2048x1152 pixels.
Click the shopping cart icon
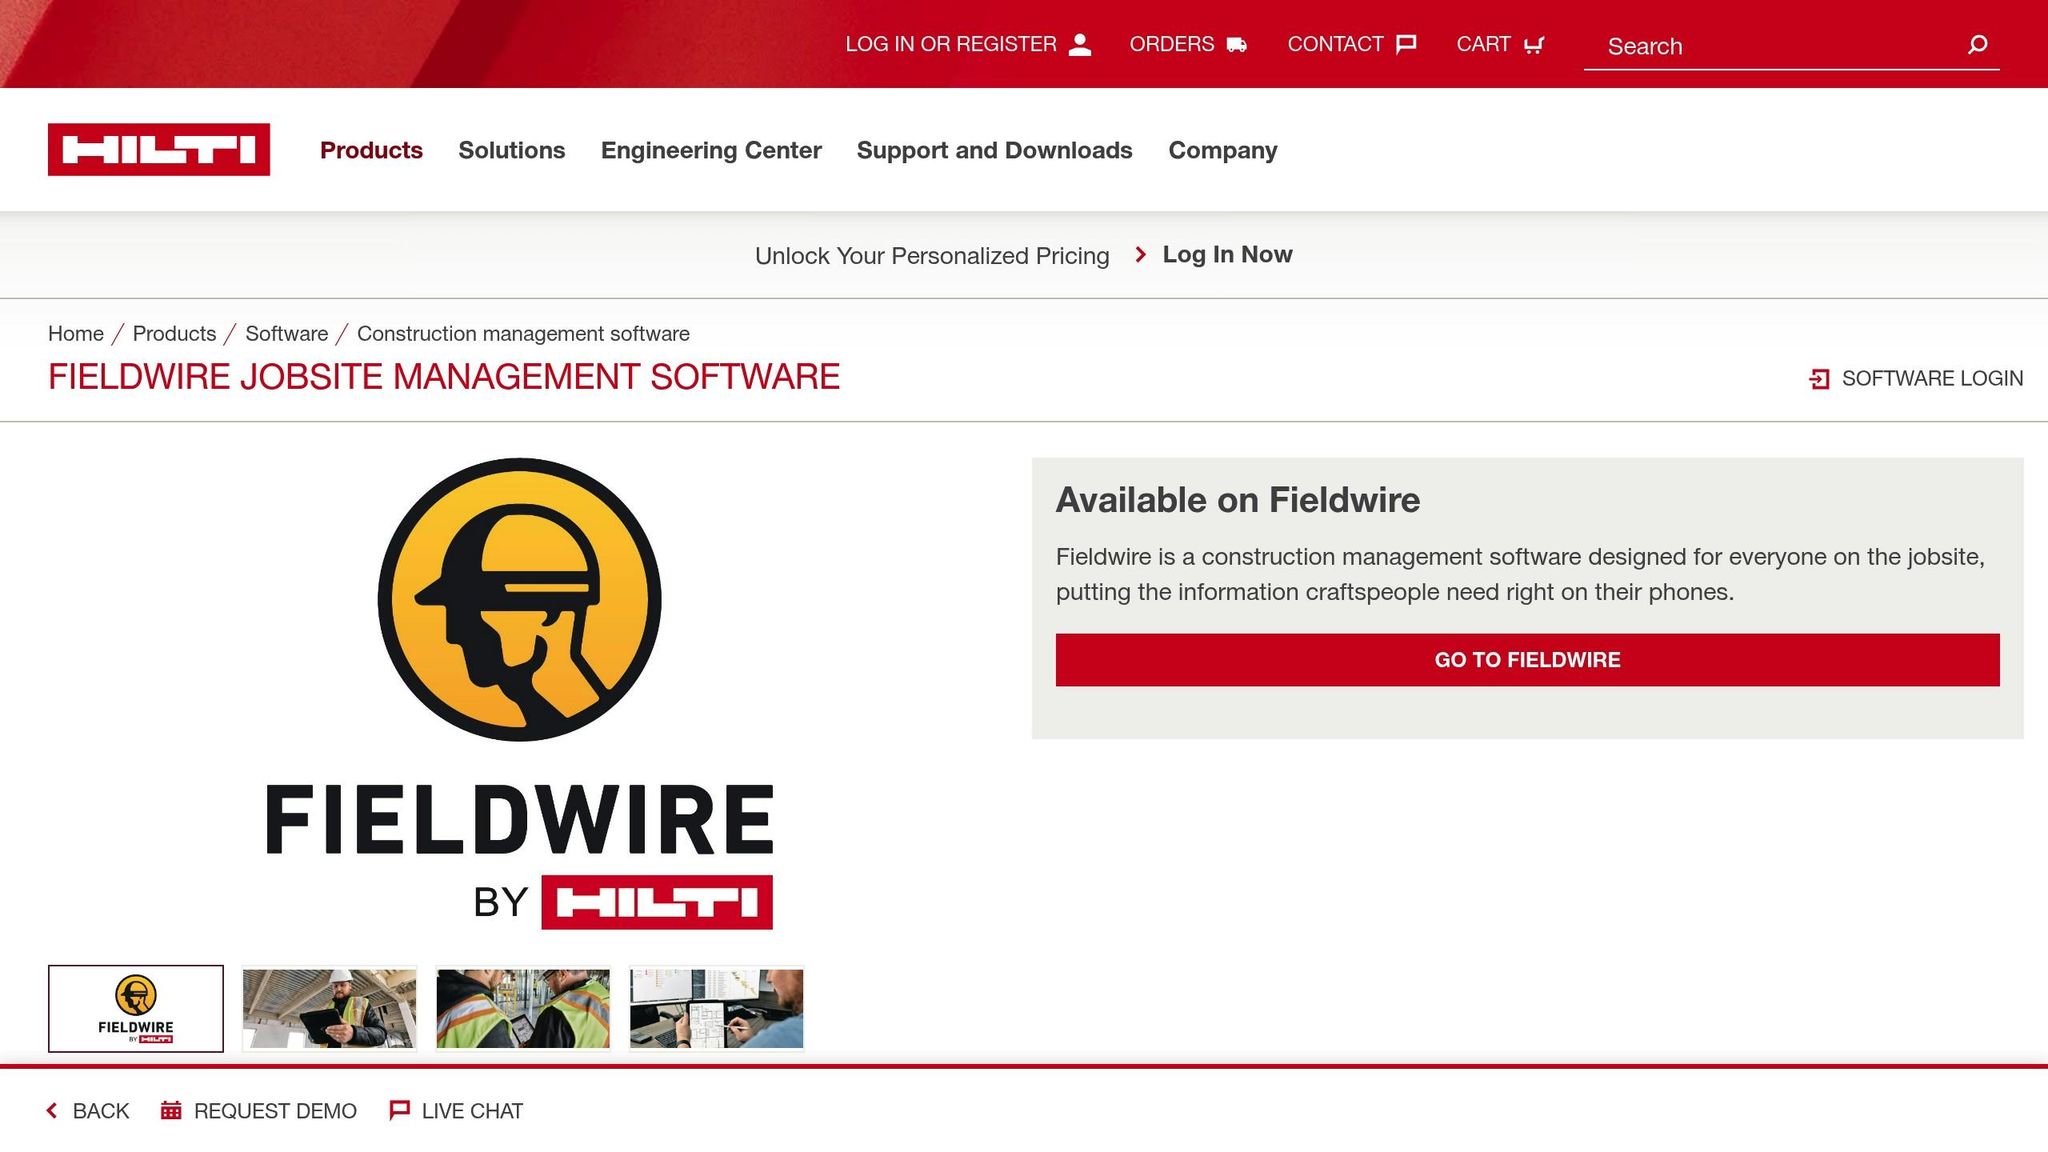tap(1534, 44)
